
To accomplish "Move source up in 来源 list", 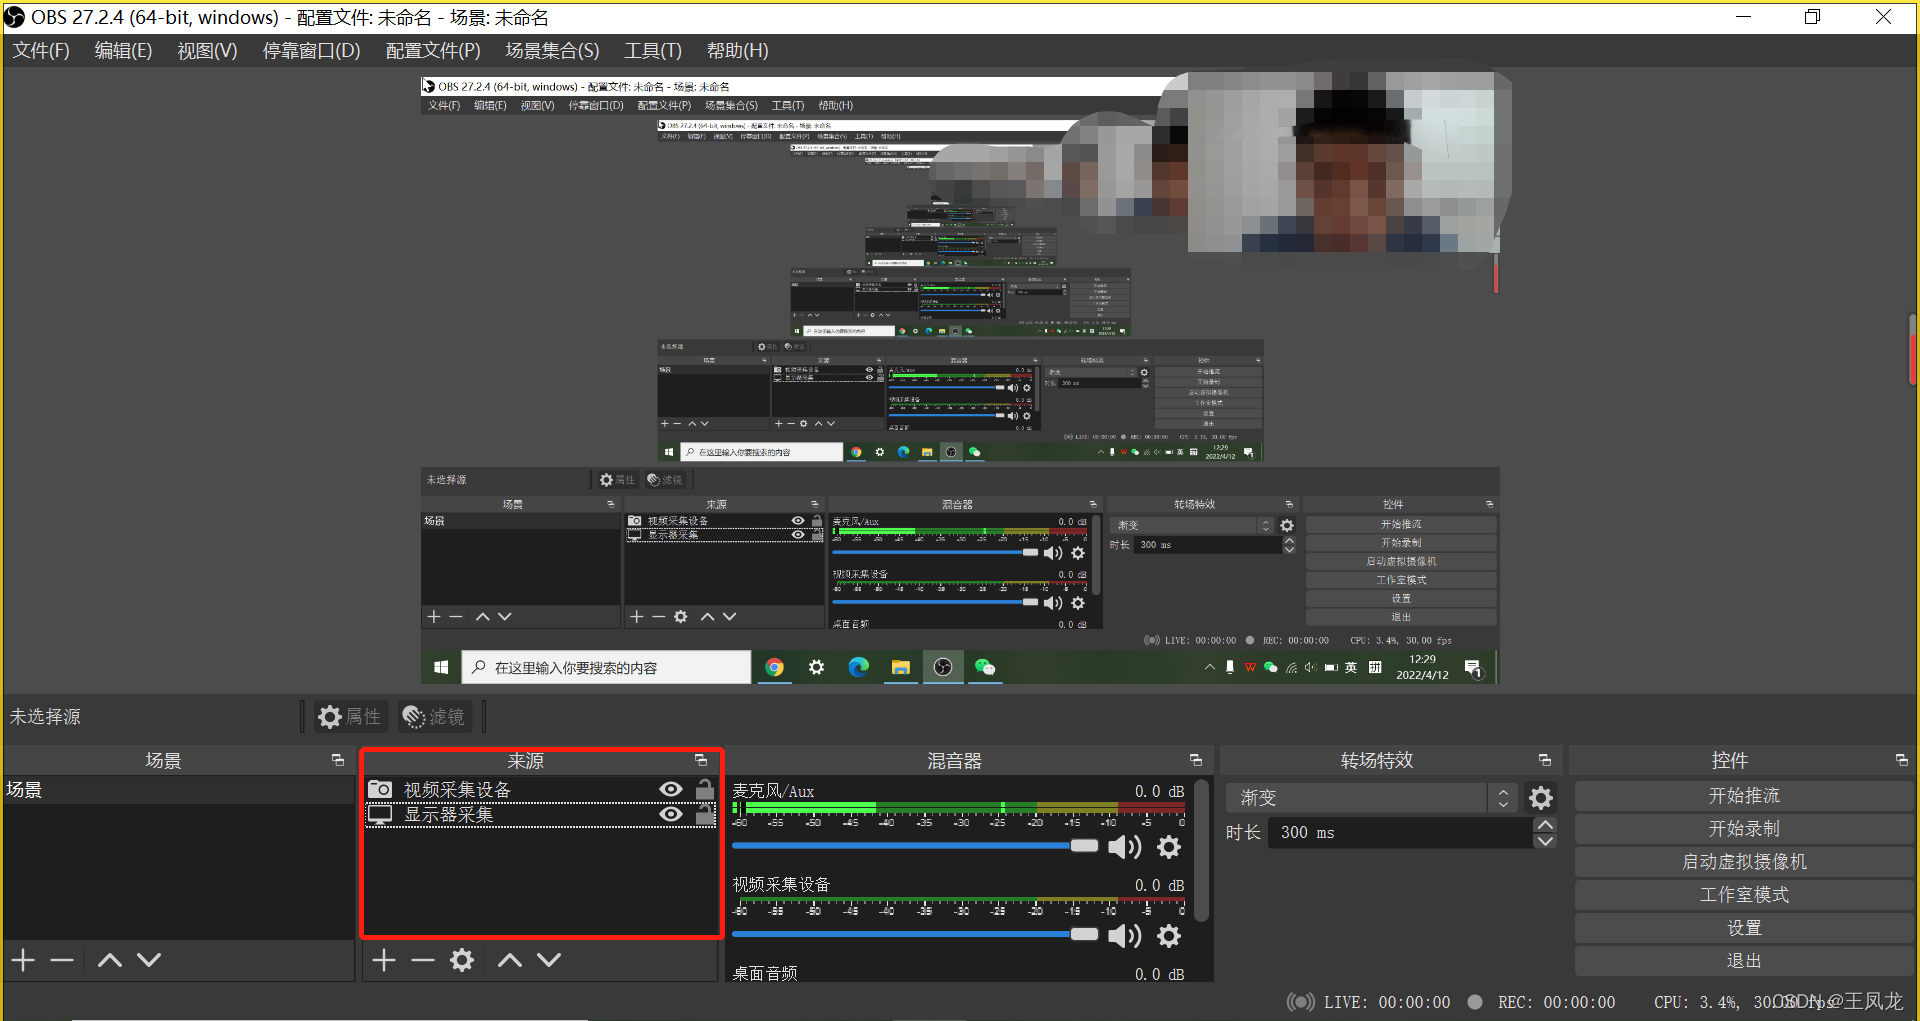I will (x=510, y=960).
